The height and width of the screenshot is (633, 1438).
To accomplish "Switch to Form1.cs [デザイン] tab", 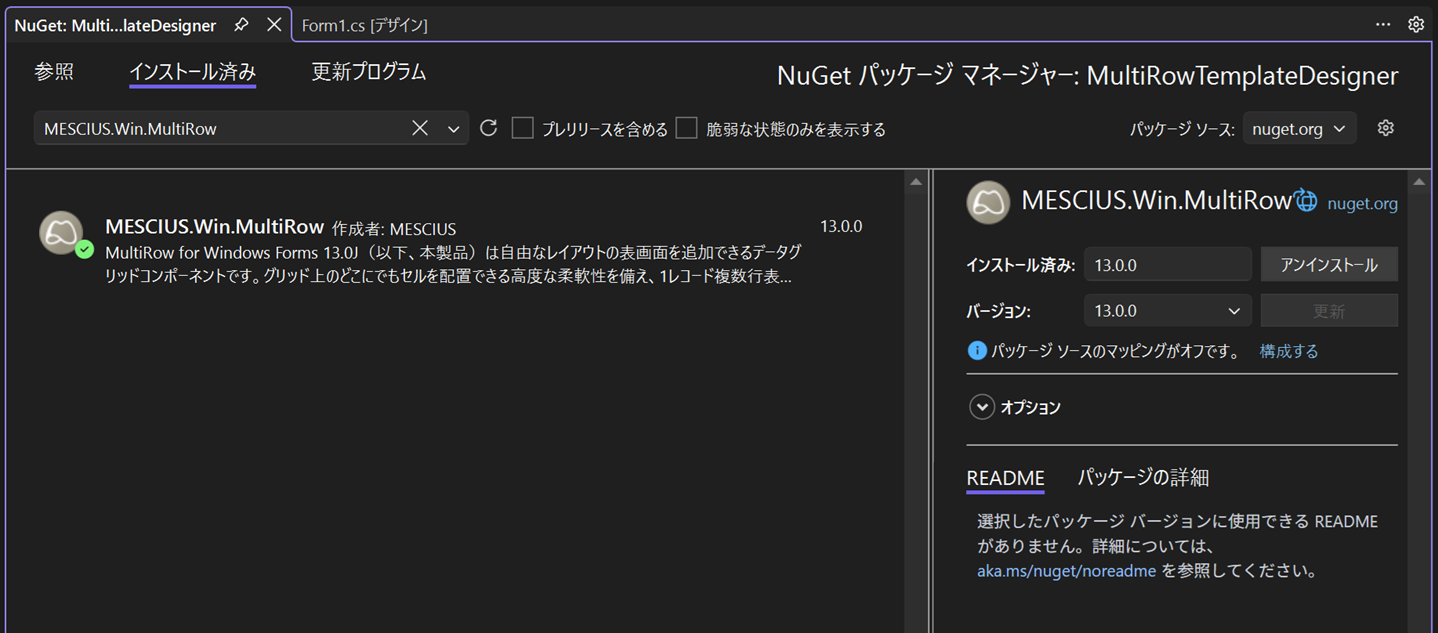I will 365,26.
